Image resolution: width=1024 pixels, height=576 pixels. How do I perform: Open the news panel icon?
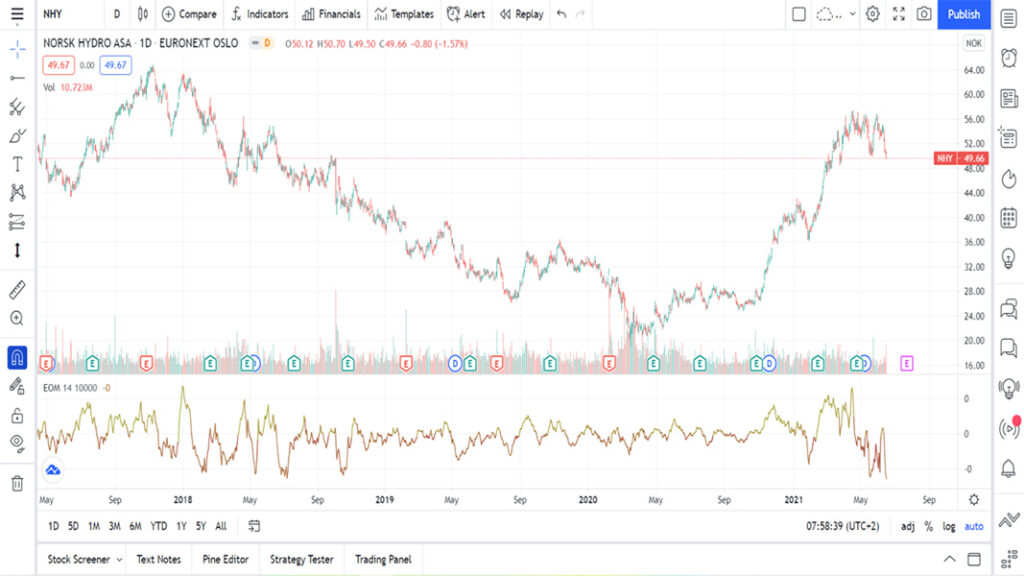[1008, 99]
